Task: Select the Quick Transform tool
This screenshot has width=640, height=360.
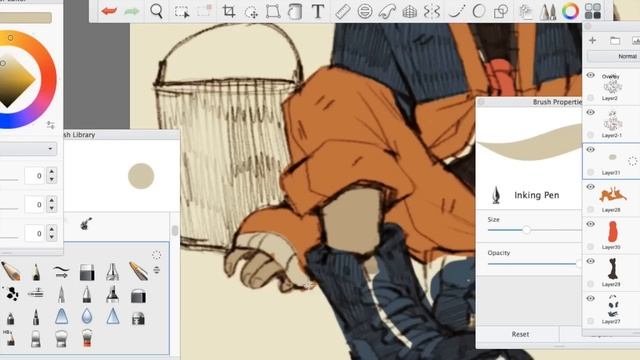Action: pyautogui.click(x=251, y=12)
